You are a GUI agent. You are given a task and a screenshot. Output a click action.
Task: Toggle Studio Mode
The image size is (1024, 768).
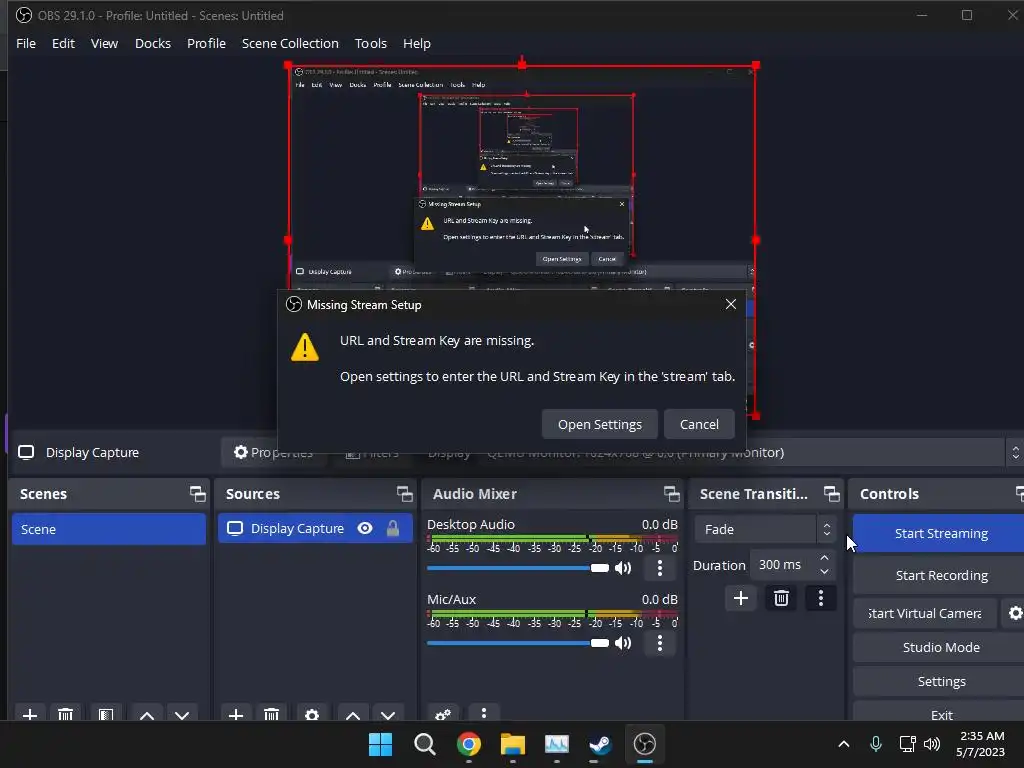pyautogui.click(x=940, y=647)
